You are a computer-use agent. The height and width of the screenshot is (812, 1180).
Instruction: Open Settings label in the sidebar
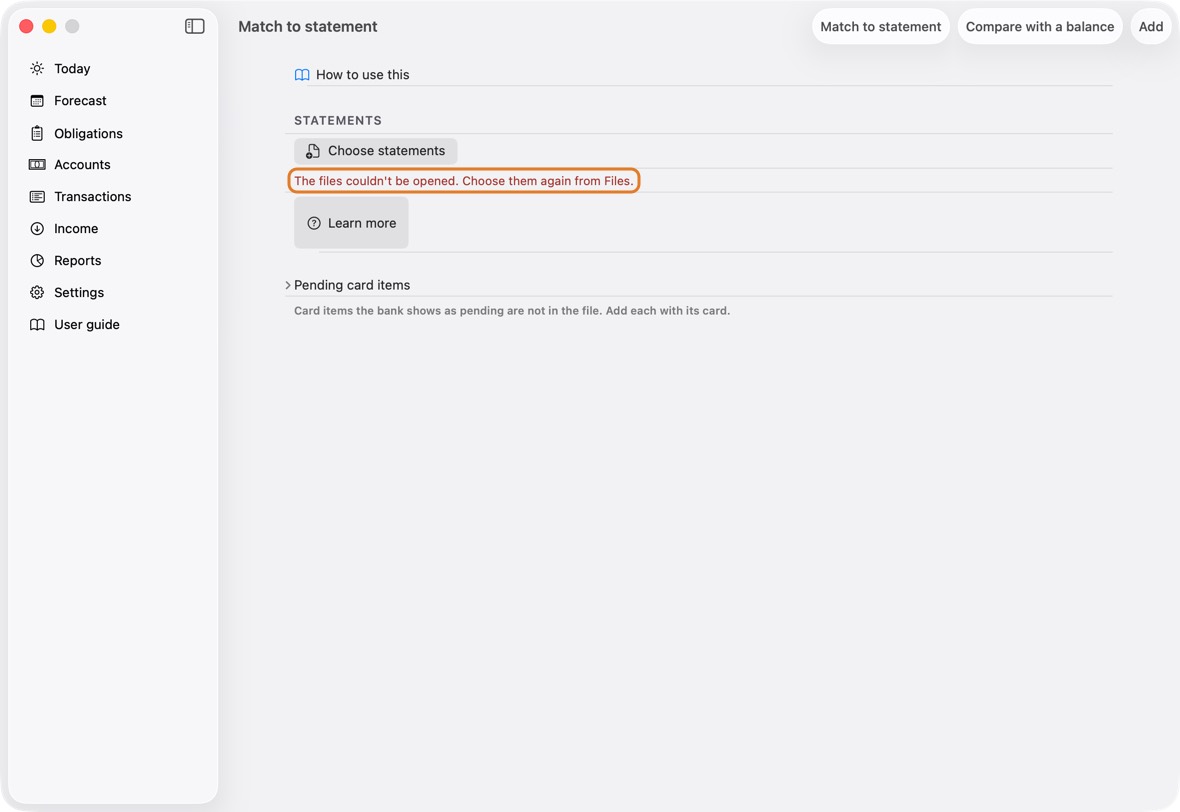[x=79, y=293]
